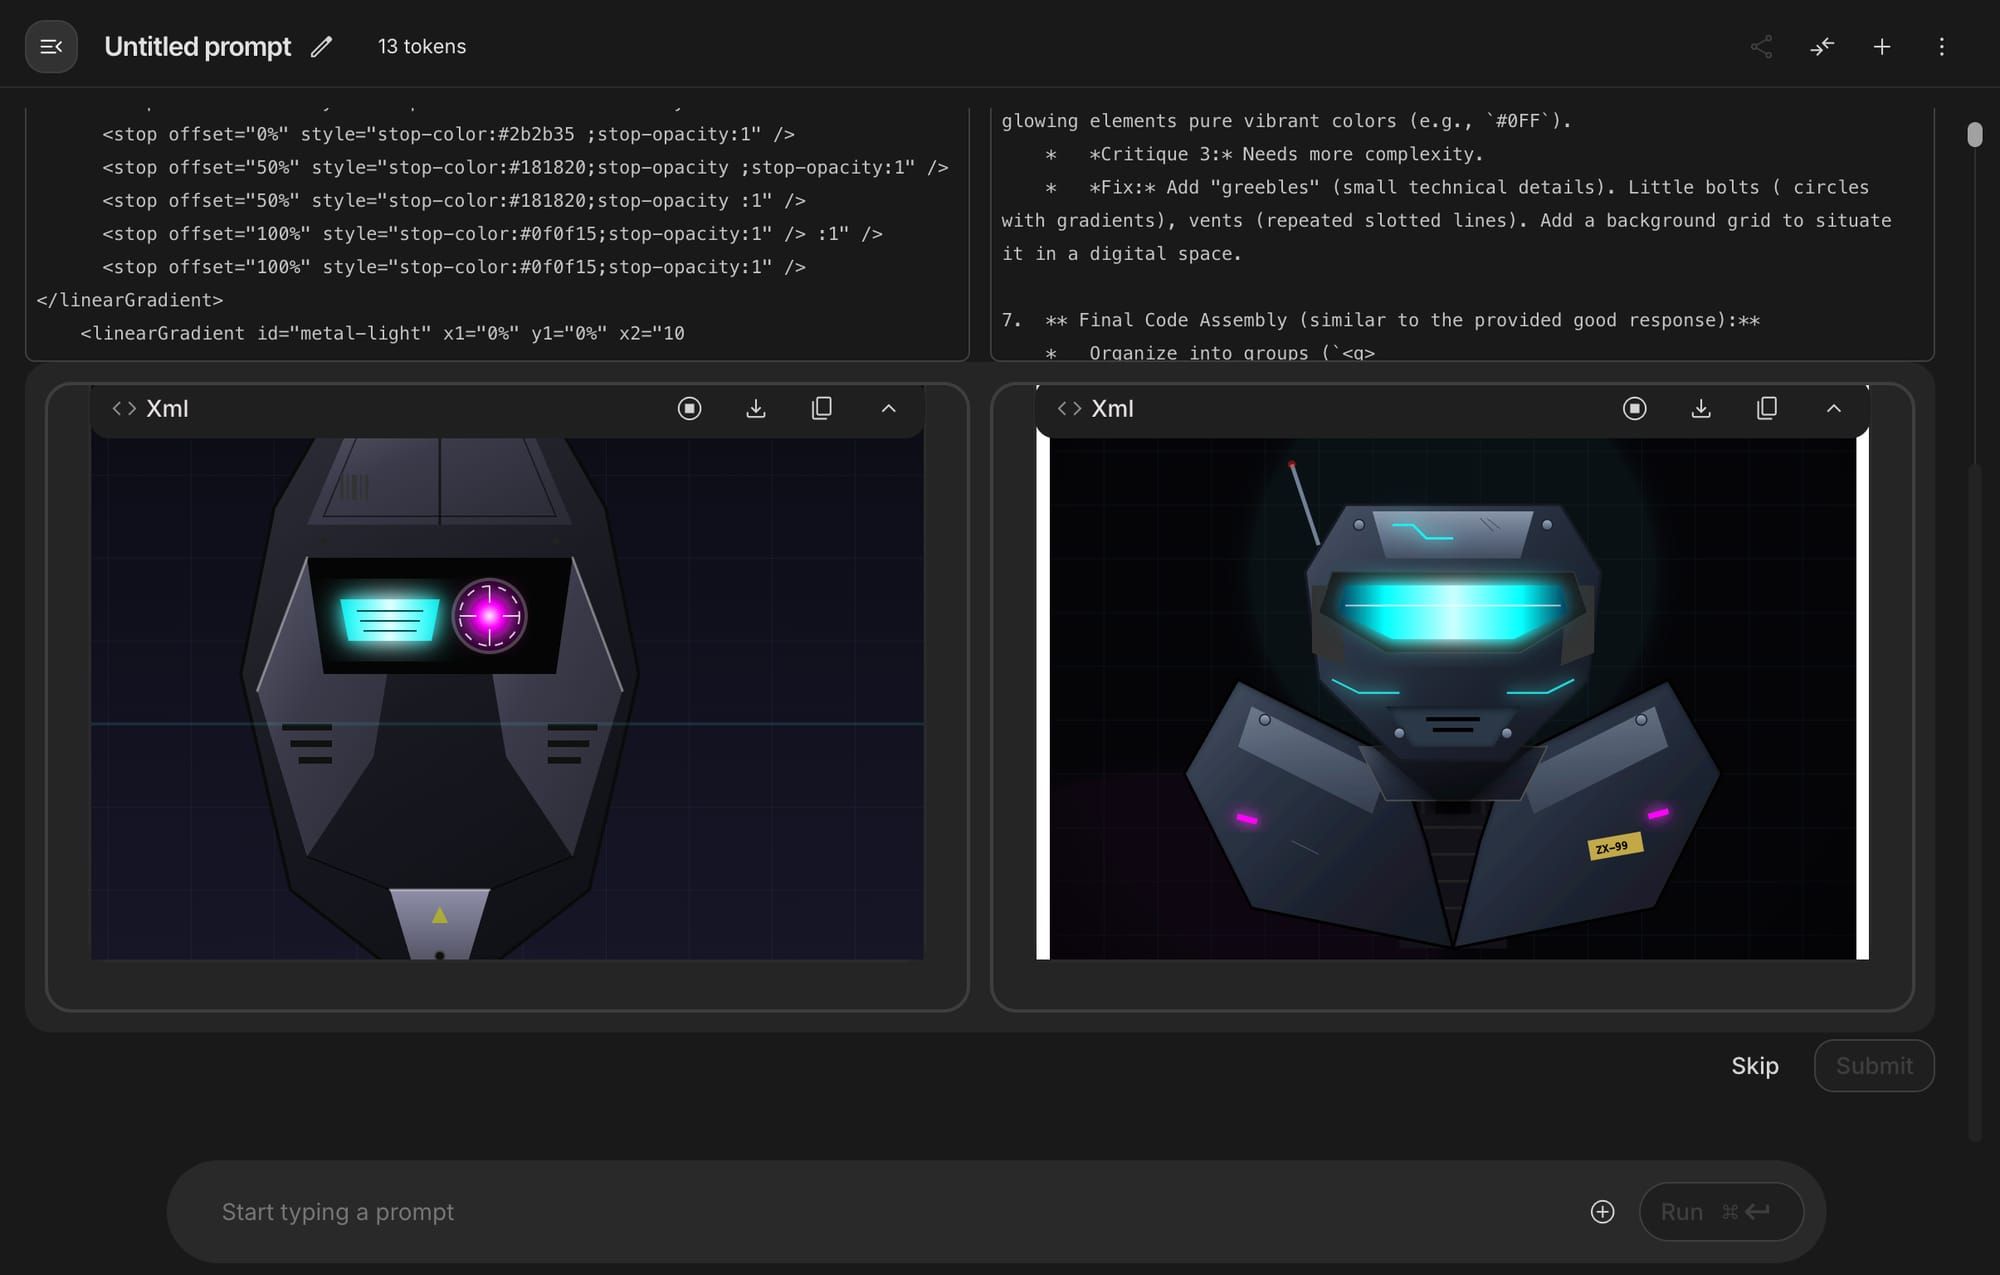This screenshot has width=2000, height=1275.
Task: Download the left Xml output
Action: pos(756,408)
